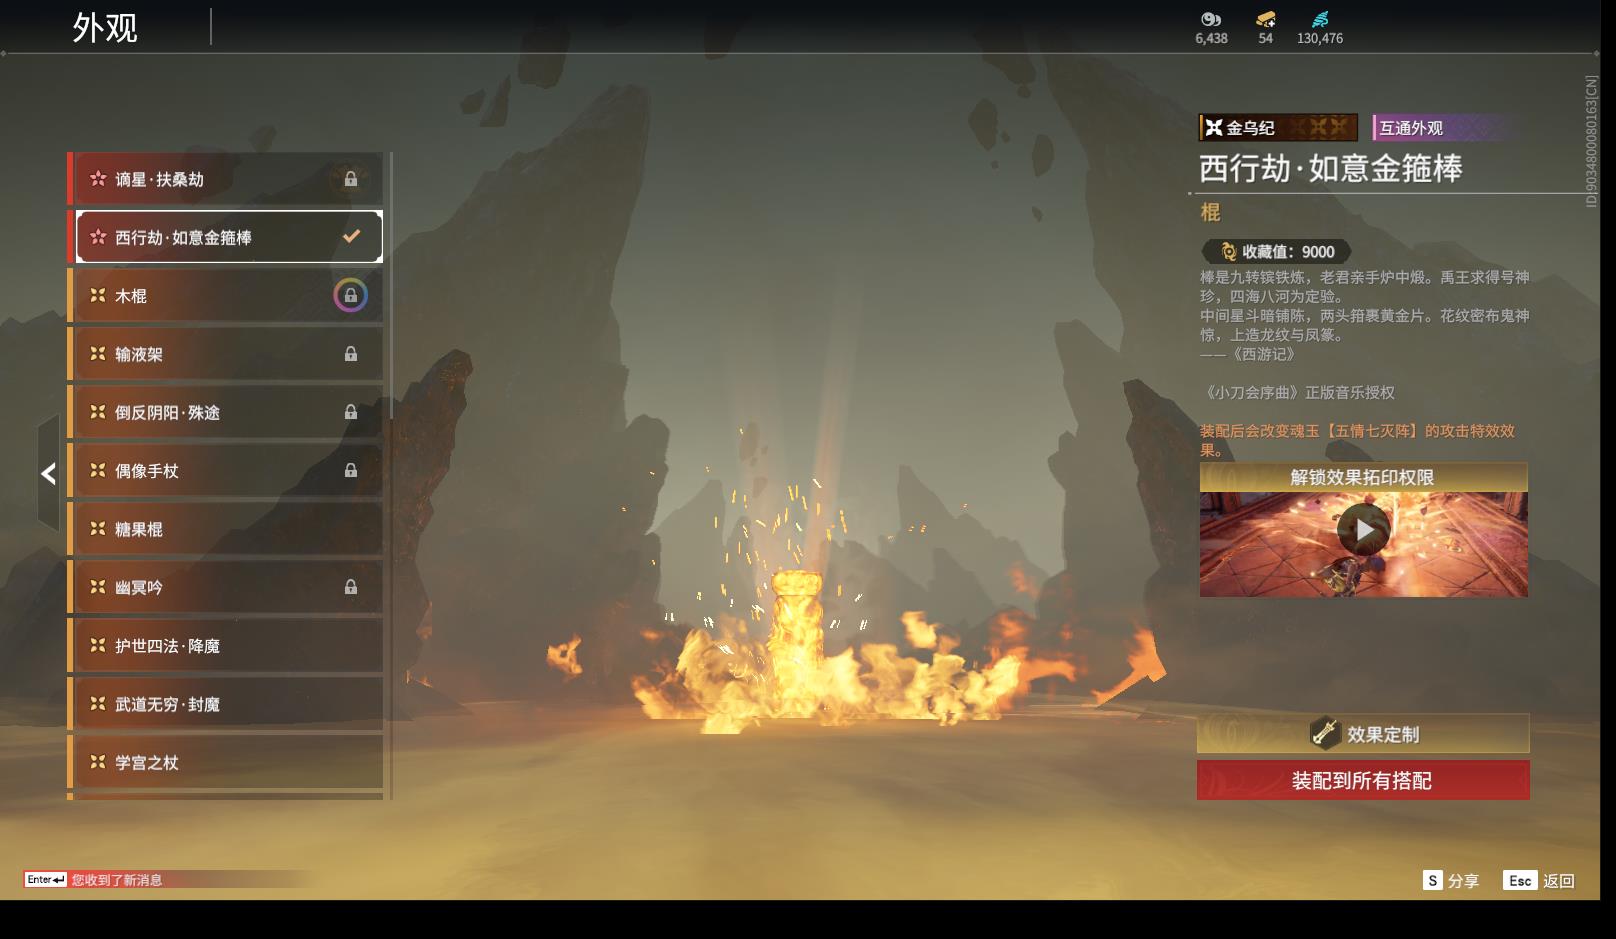Click the cross icon beside 学宫之杖
This screenshot has height=939, width=1616.
[x=98, y=762]
